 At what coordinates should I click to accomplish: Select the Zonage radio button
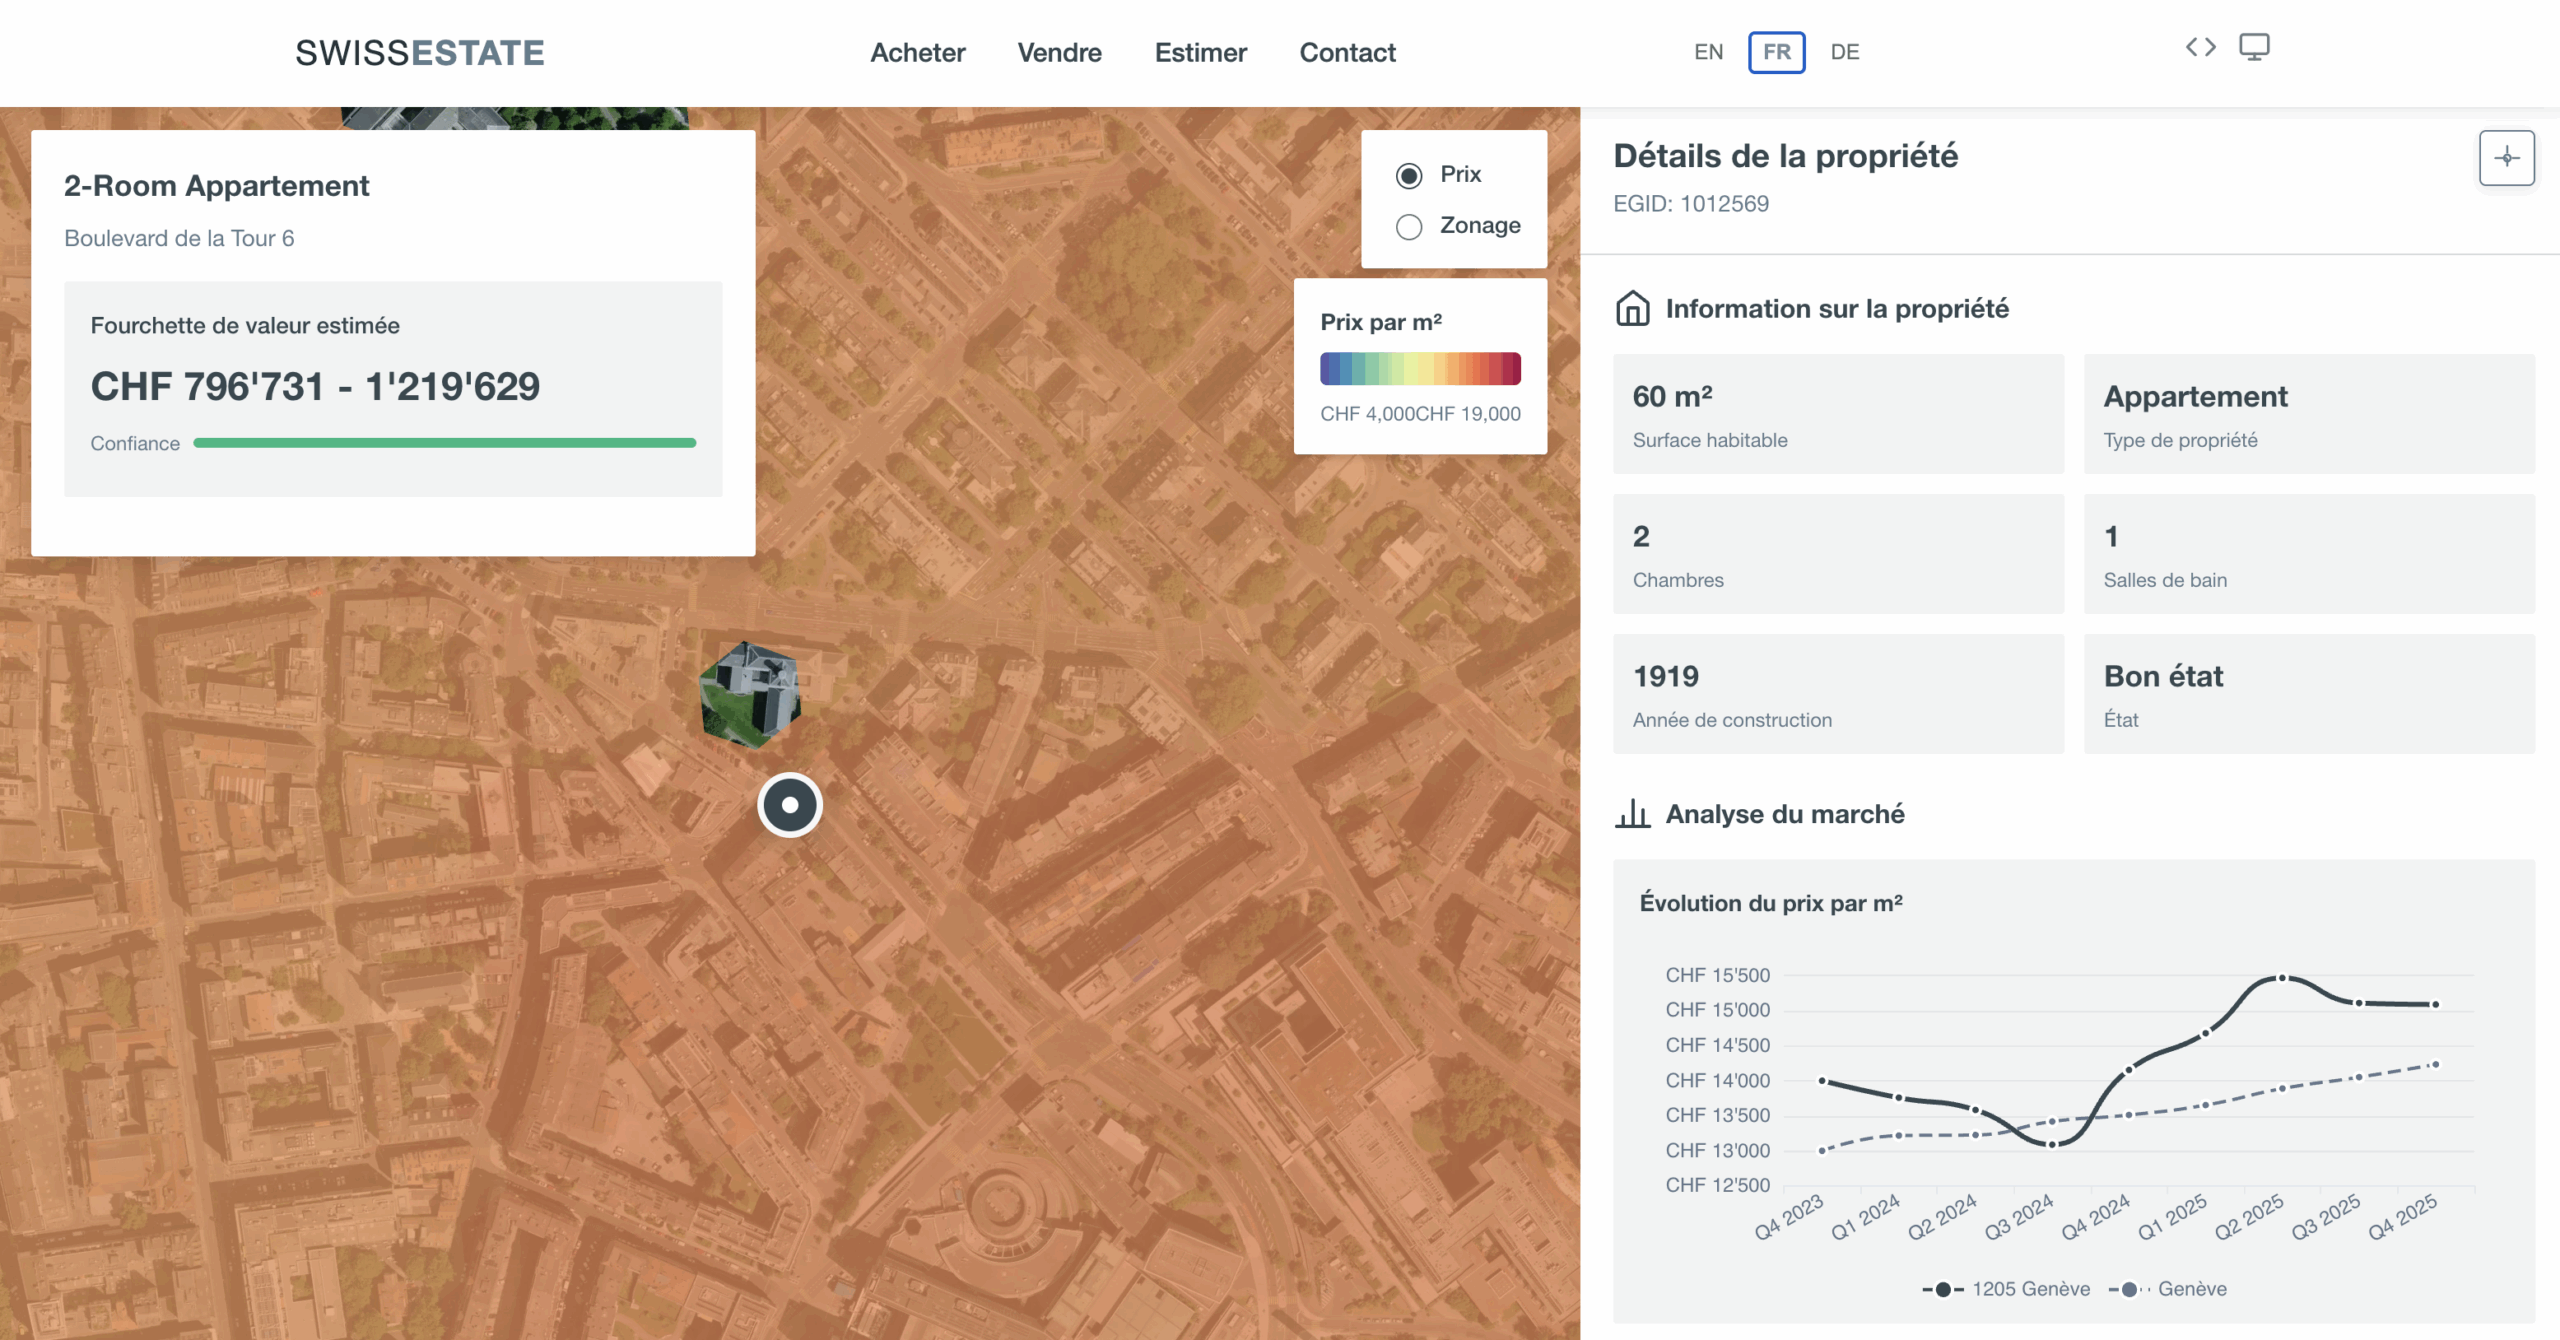1409,227
